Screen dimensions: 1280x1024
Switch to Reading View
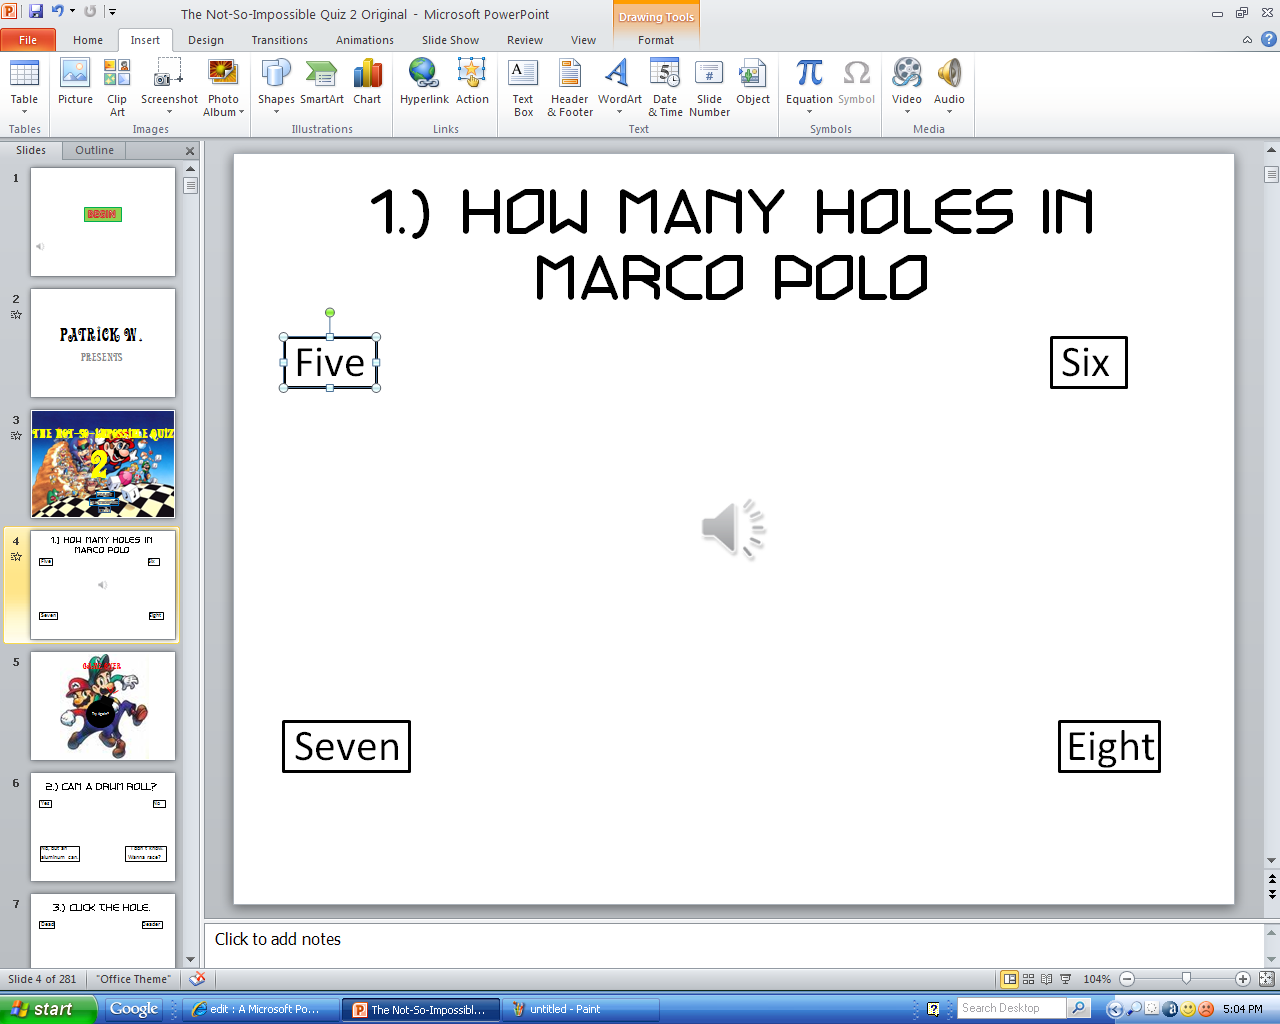1046,979
